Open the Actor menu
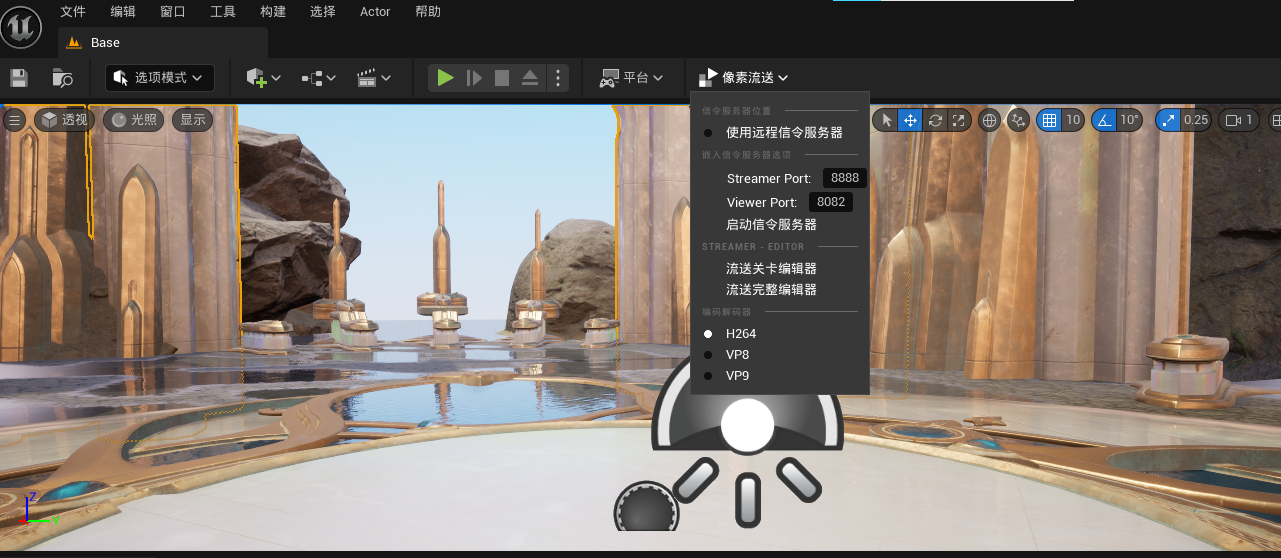The height and width of the screenshot is (558, 1281). [375, 12]
